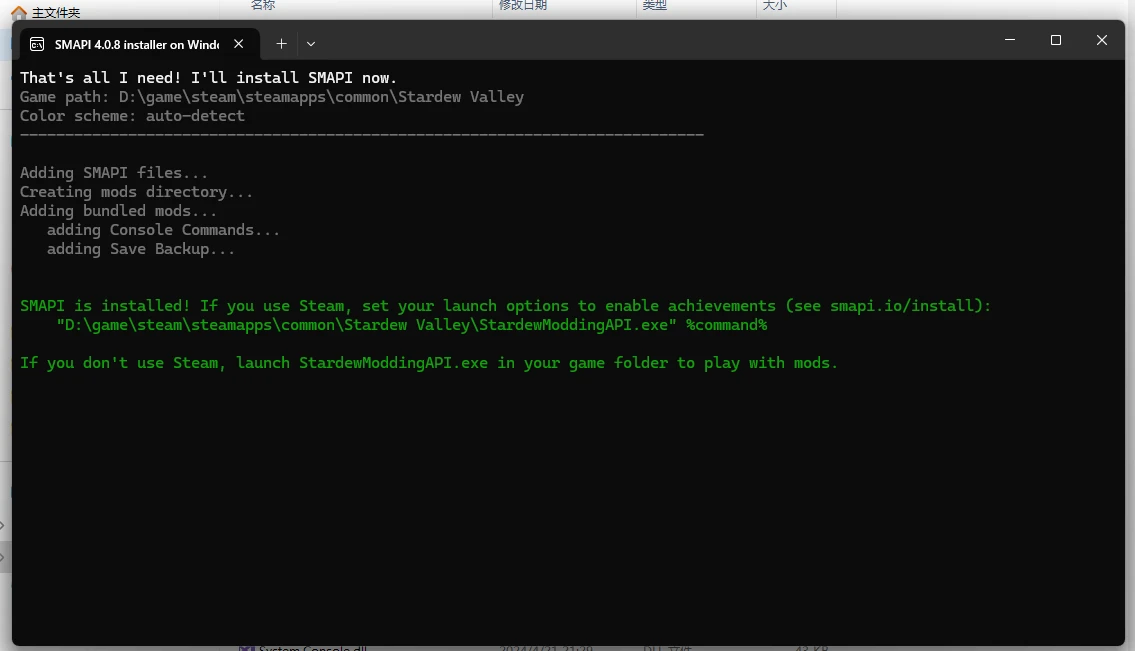Viewport: 1135px width, 651px height.
Task: Click the 'Color scheme: auto-detect' line
Action: 132,116
